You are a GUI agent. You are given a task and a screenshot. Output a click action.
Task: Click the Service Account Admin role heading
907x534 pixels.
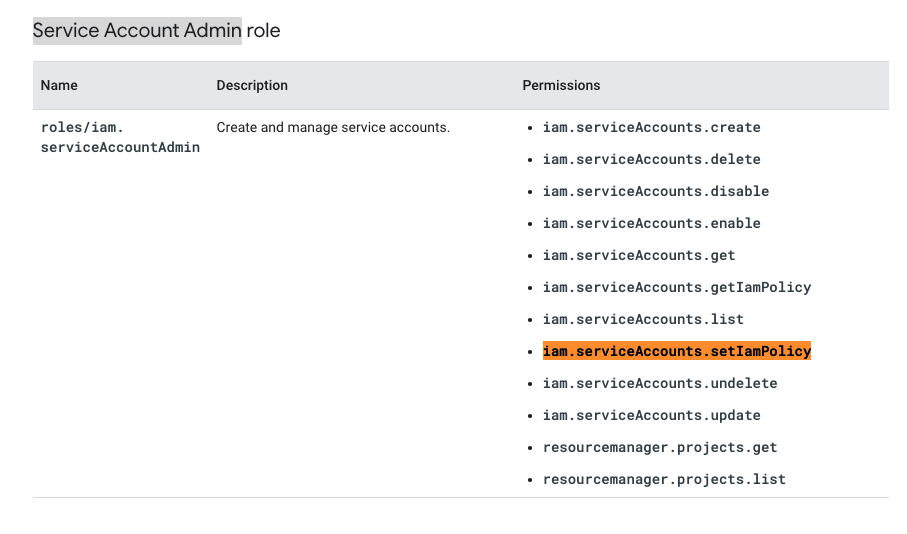pyautogui.click(x=156, y=31)
